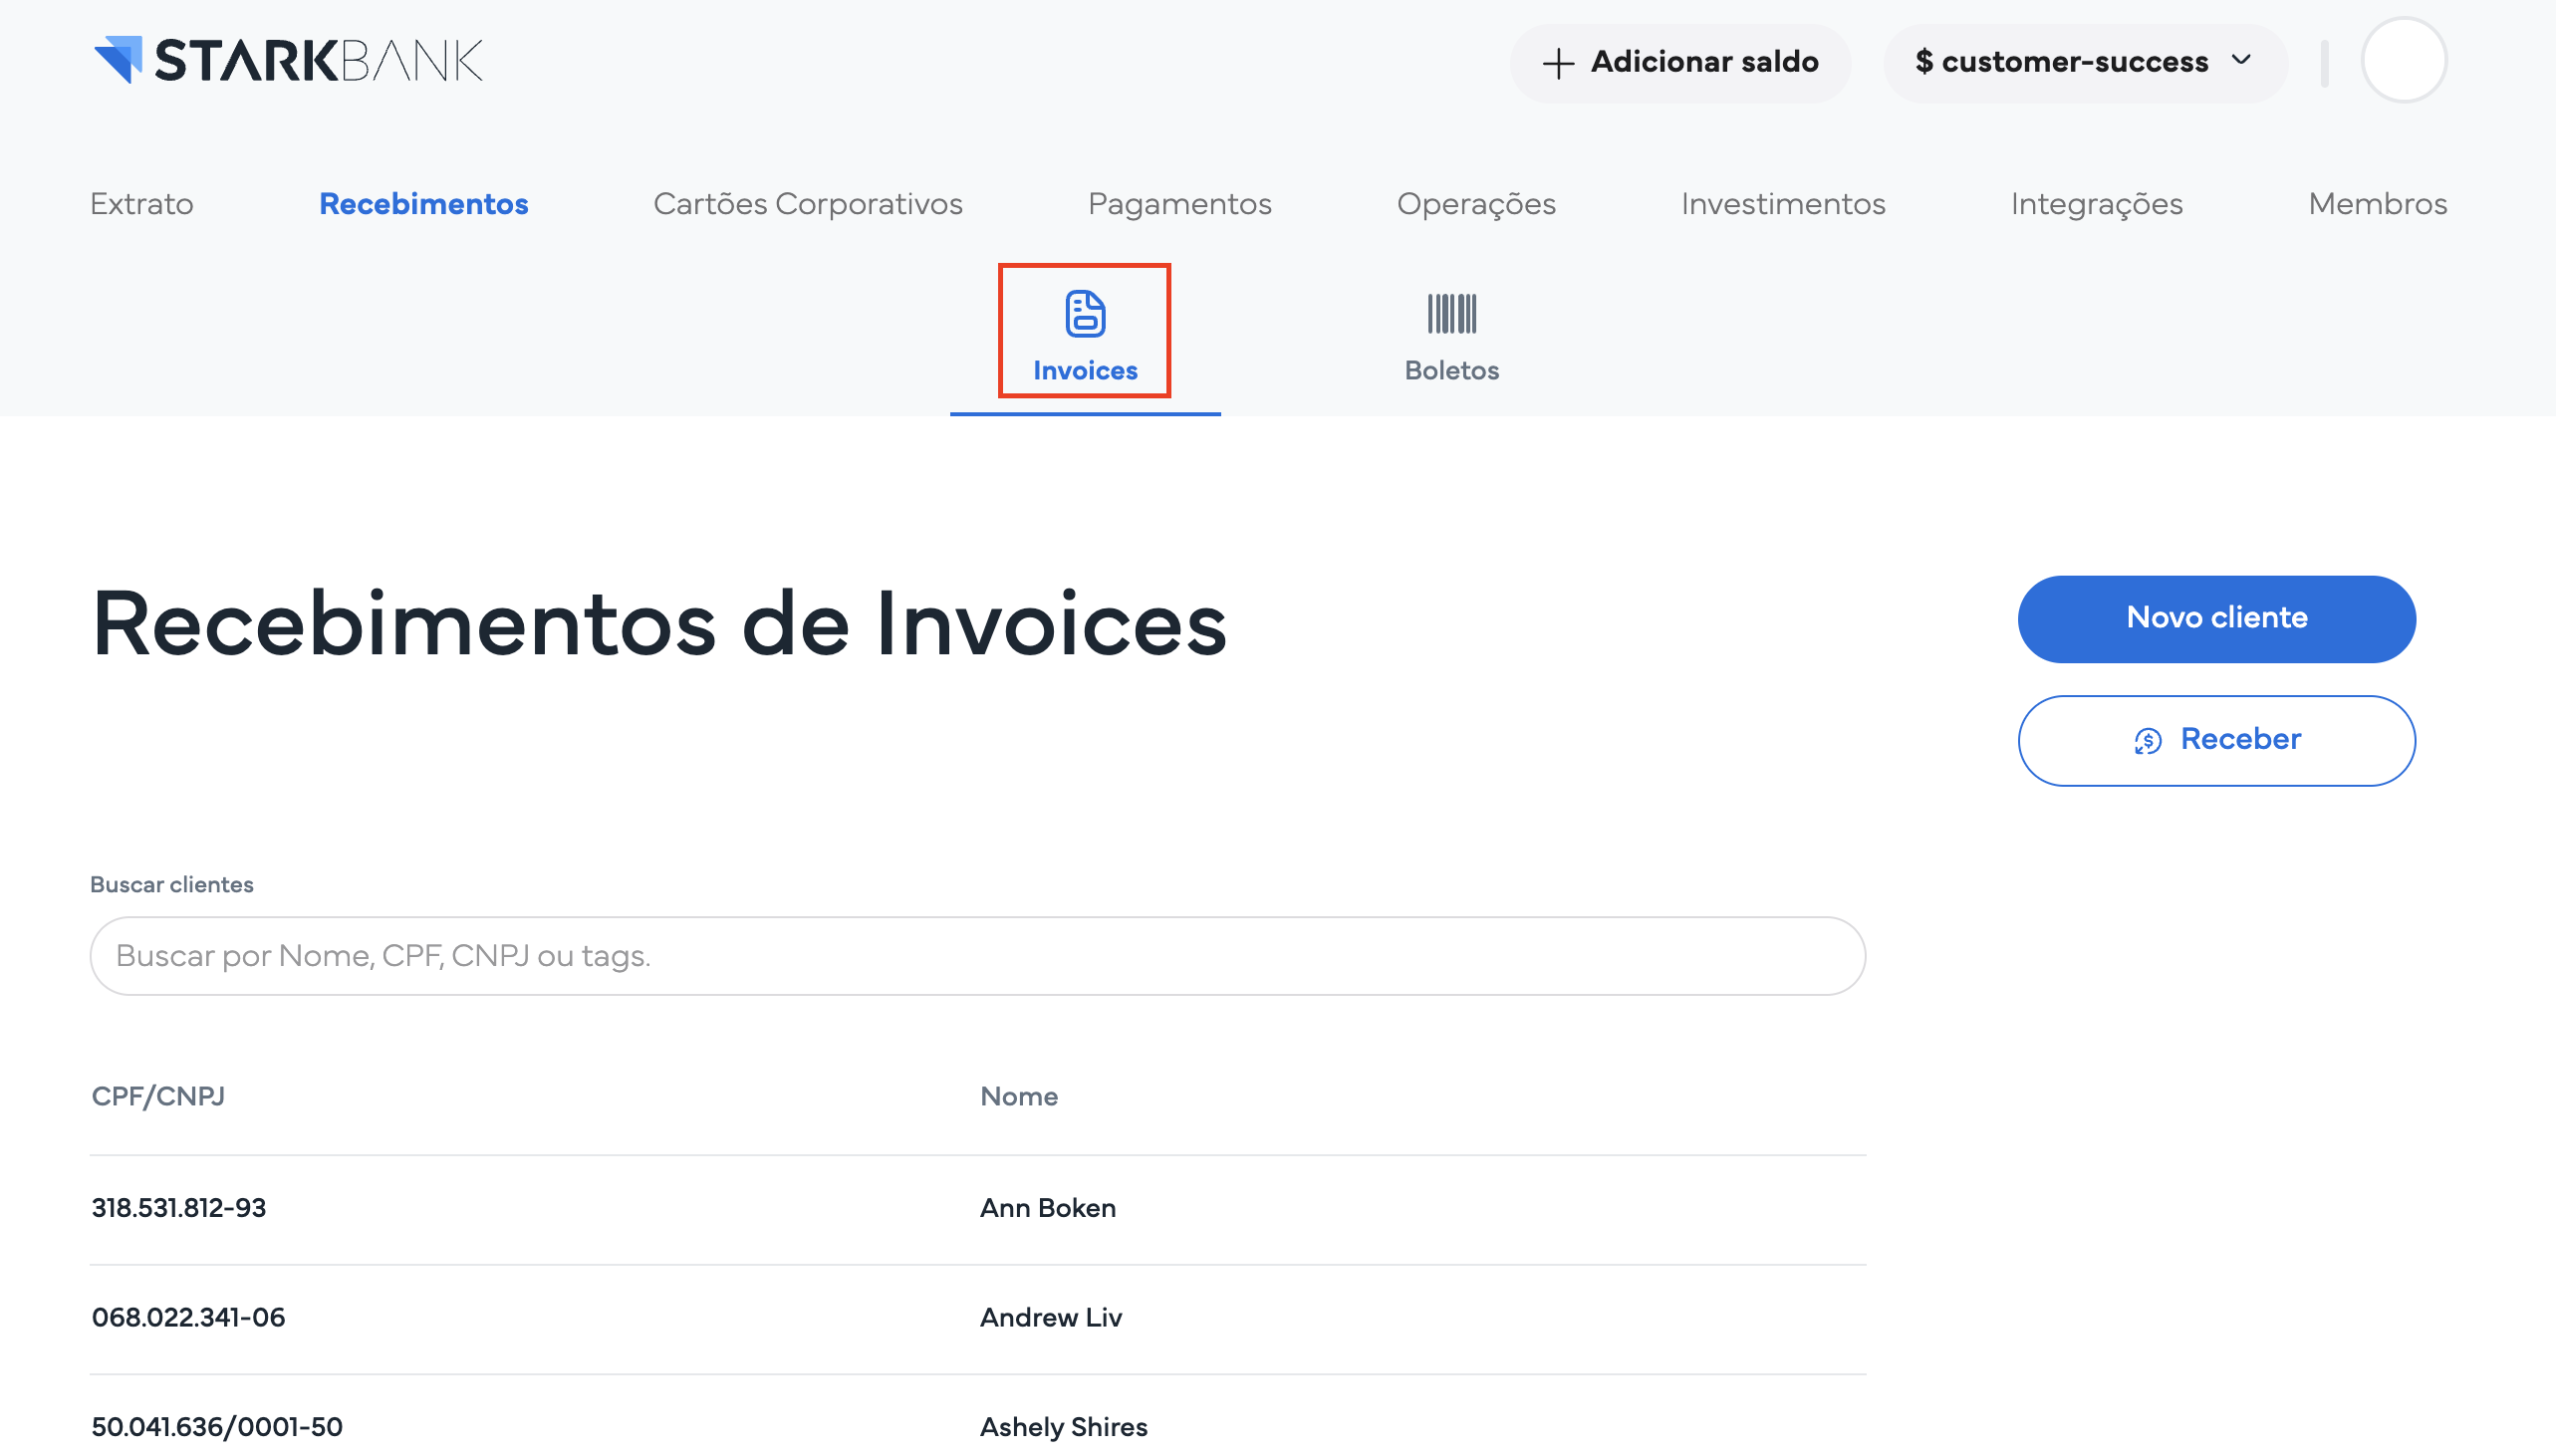
Task: Select CNPJ 50.041.636/0001-50 cell
Action: coord(217,1427)
